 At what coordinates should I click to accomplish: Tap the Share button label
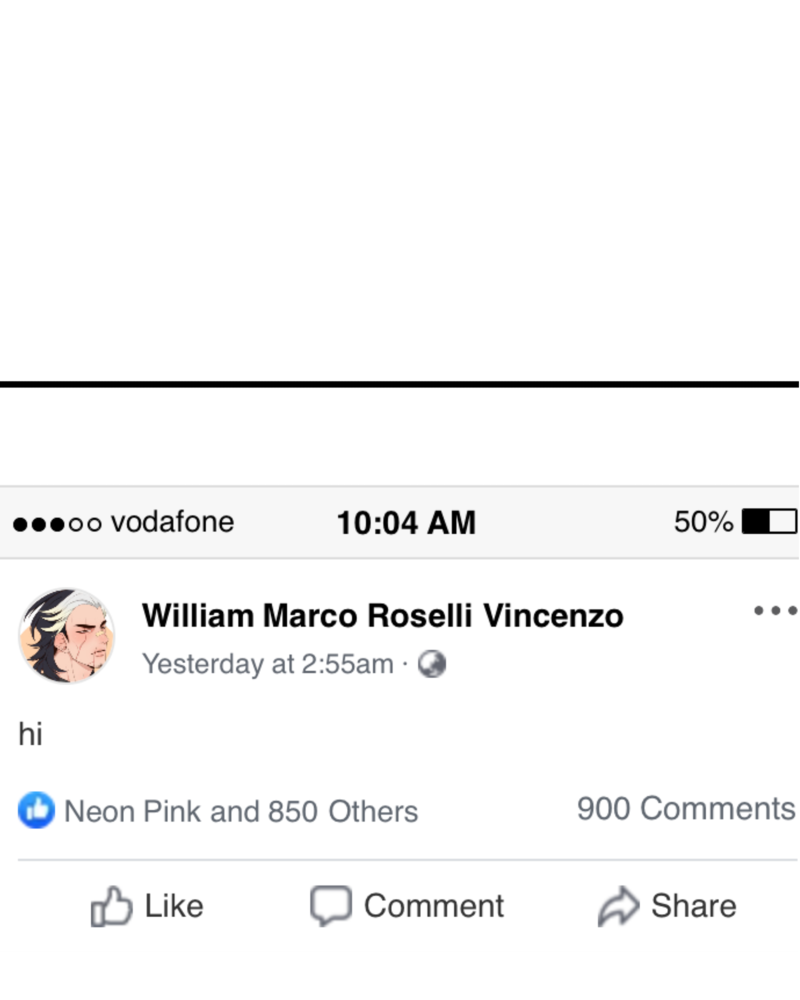693,906
